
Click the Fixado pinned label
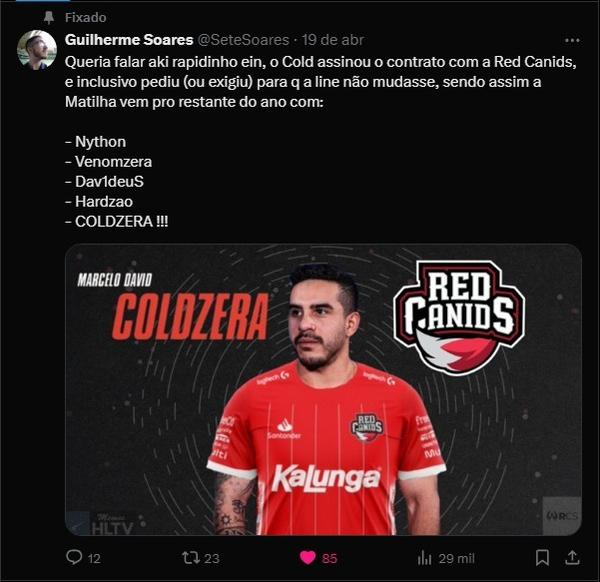86,18
